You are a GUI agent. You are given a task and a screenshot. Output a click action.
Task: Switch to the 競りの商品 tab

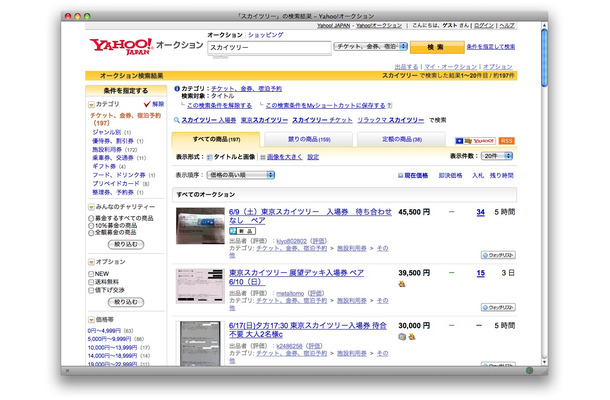pos(309,139)
